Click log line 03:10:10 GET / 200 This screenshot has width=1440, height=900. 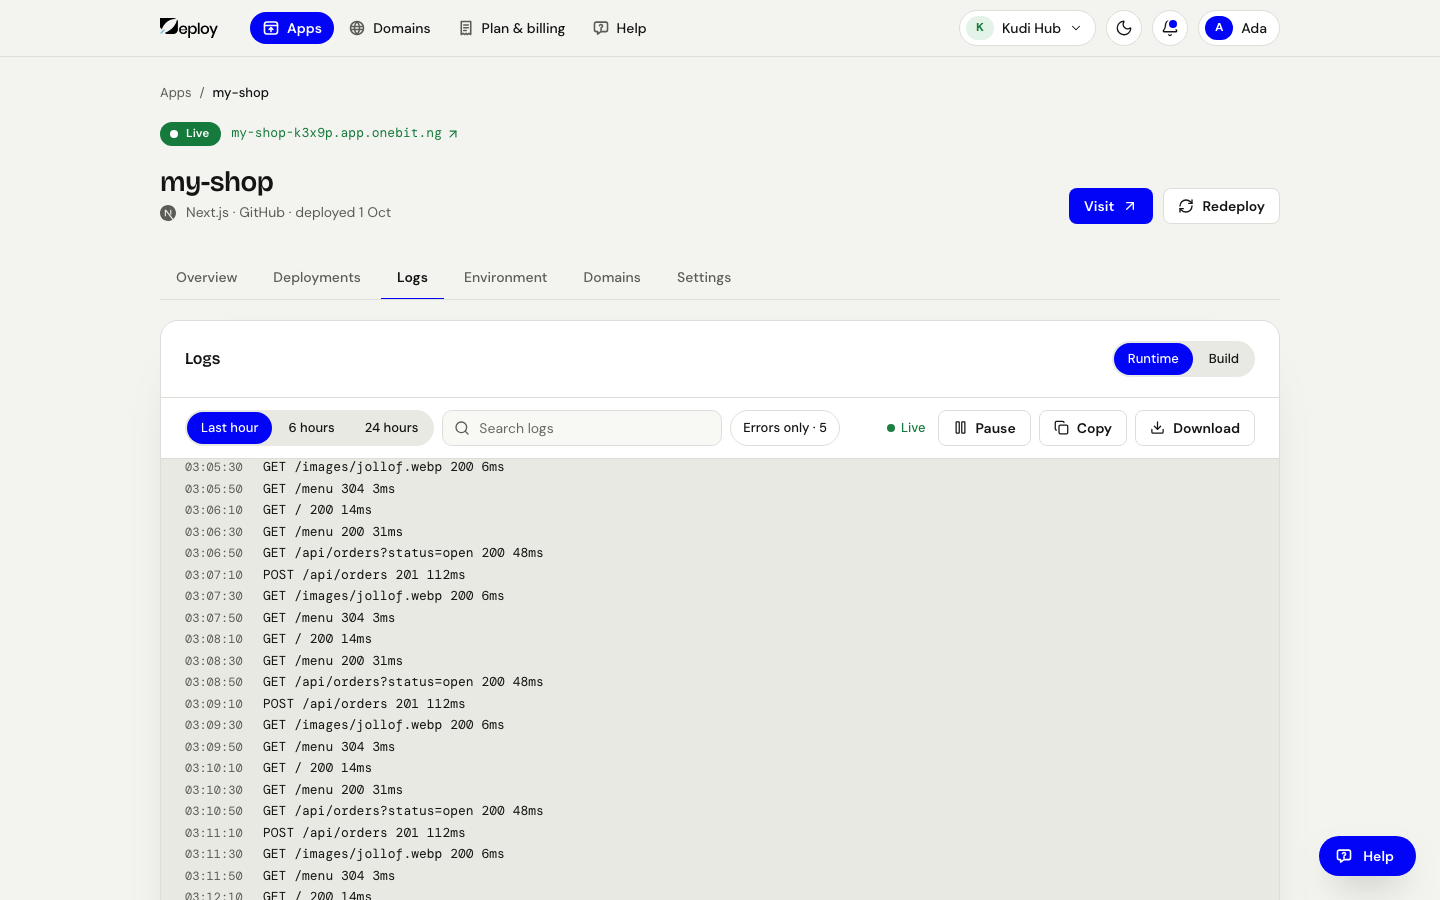point(720,768)
